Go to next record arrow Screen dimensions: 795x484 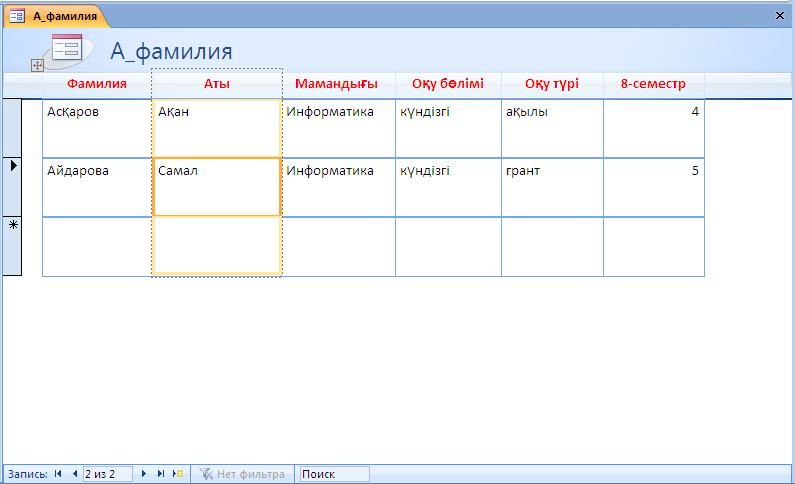click(143, 474)
